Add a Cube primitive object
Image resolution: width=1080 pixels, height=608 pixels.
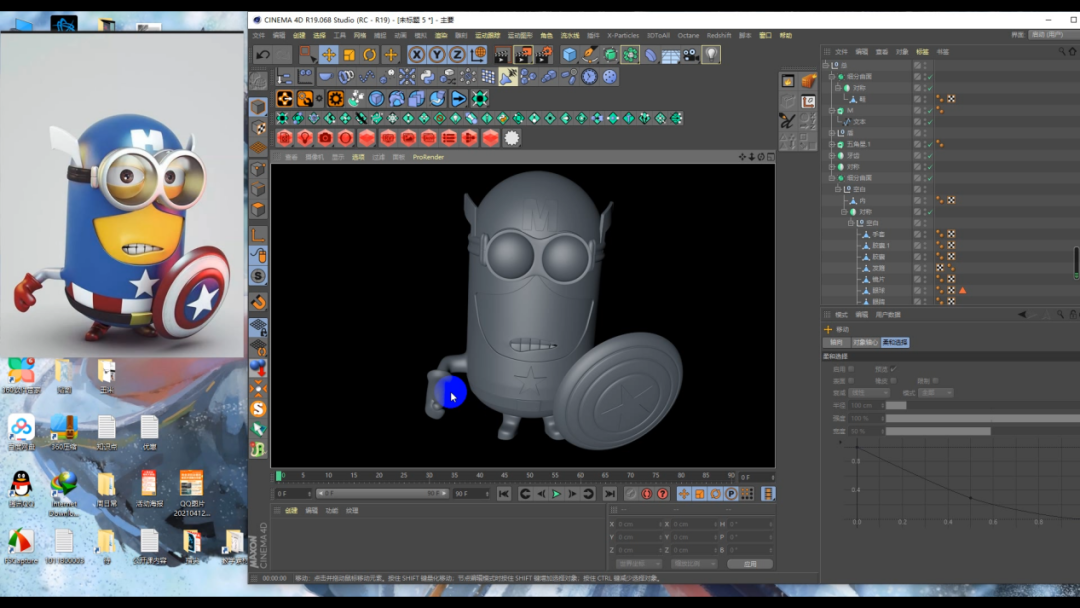(x=569, y=54)
